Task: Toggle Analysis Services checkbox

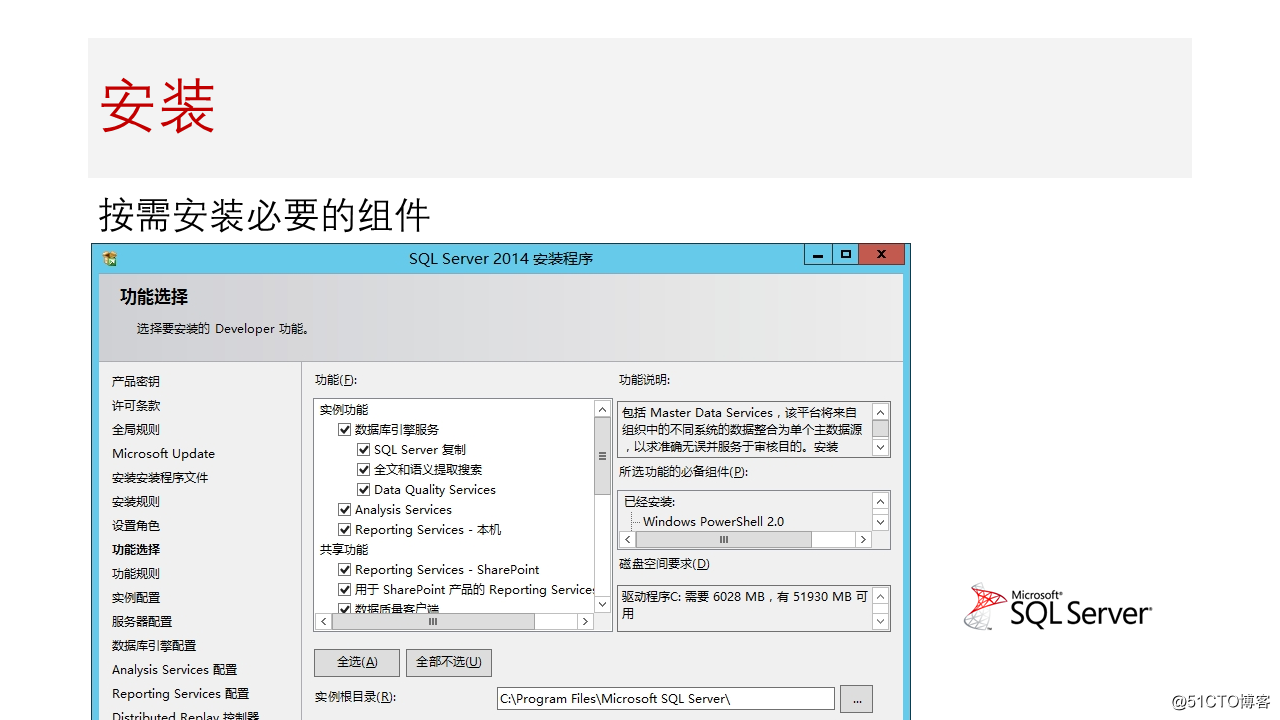Action: tap(345, 510)
